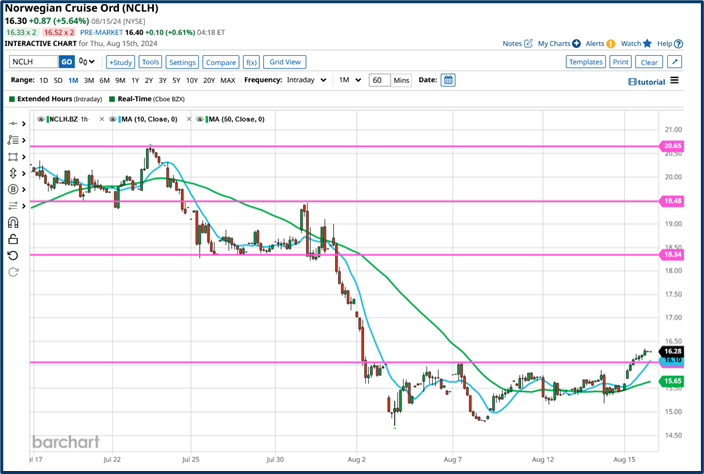This screenshot has width=704, height=474.
Task: Click the Alerts exclamation icon
Action: point(611,44)
